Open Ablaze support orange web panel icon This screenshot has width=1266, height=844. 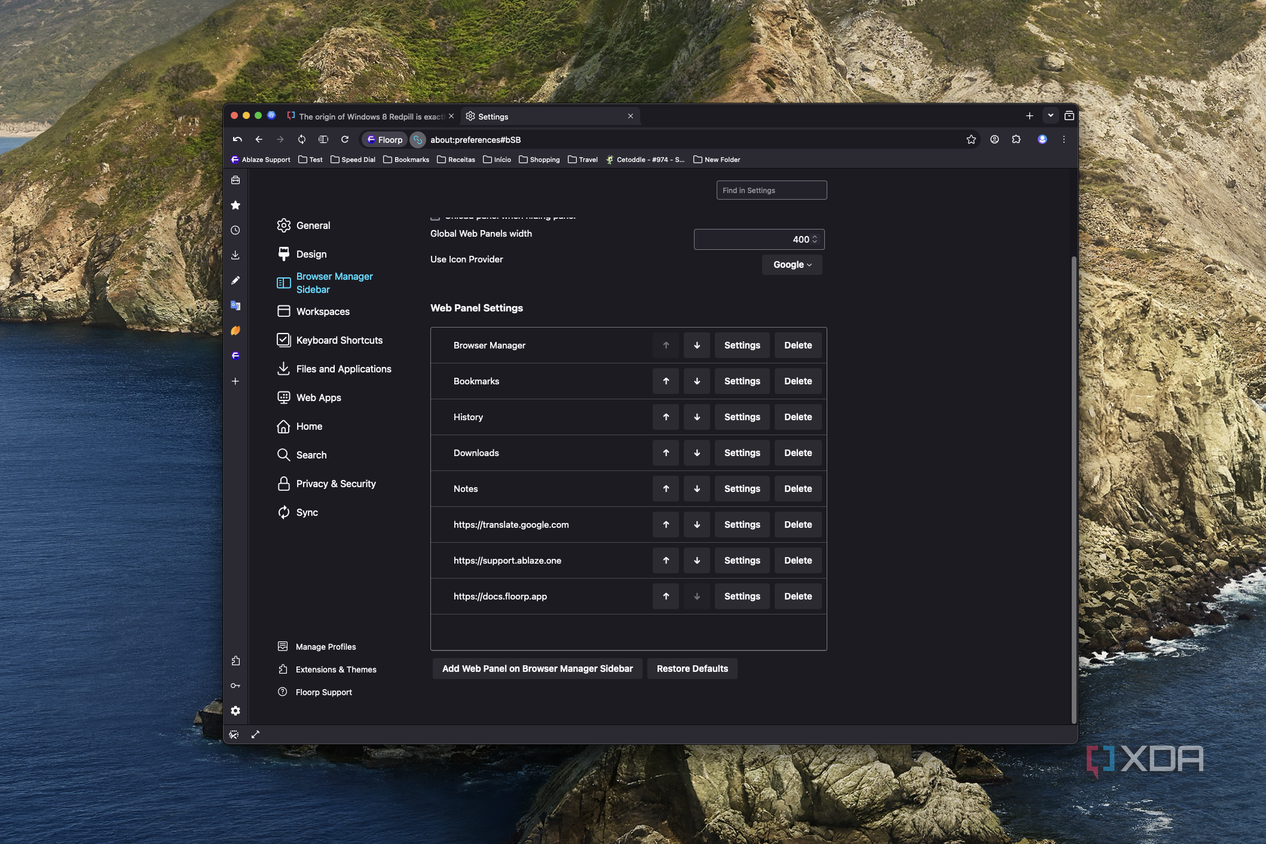(x=235, y=330)
